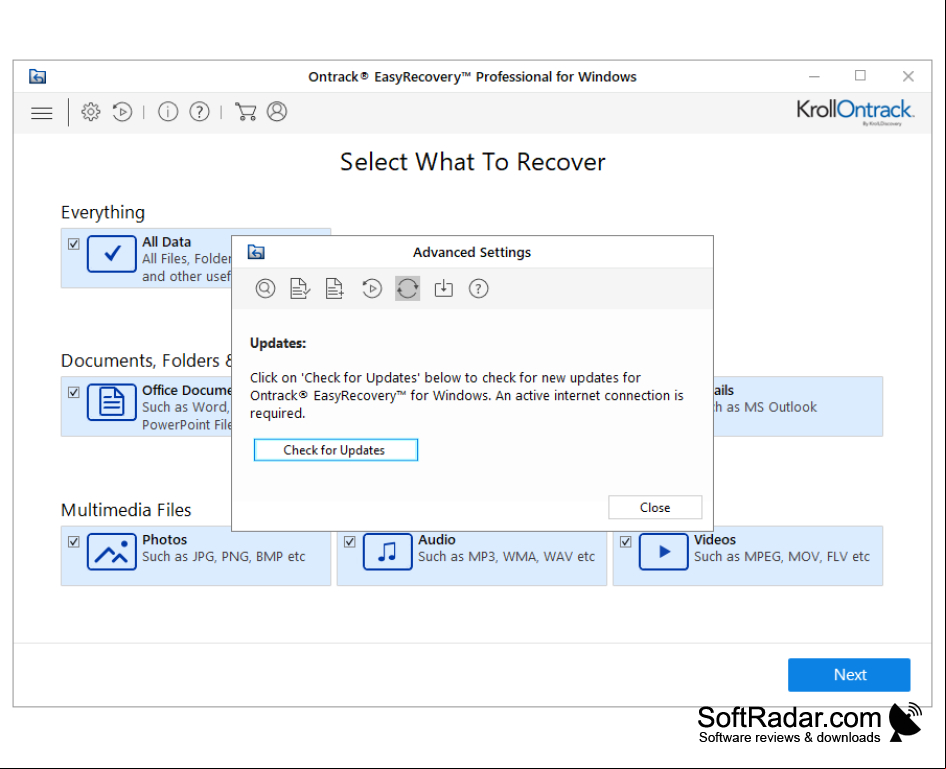Click app icon in Advanced Settings title

click(256, 252)
